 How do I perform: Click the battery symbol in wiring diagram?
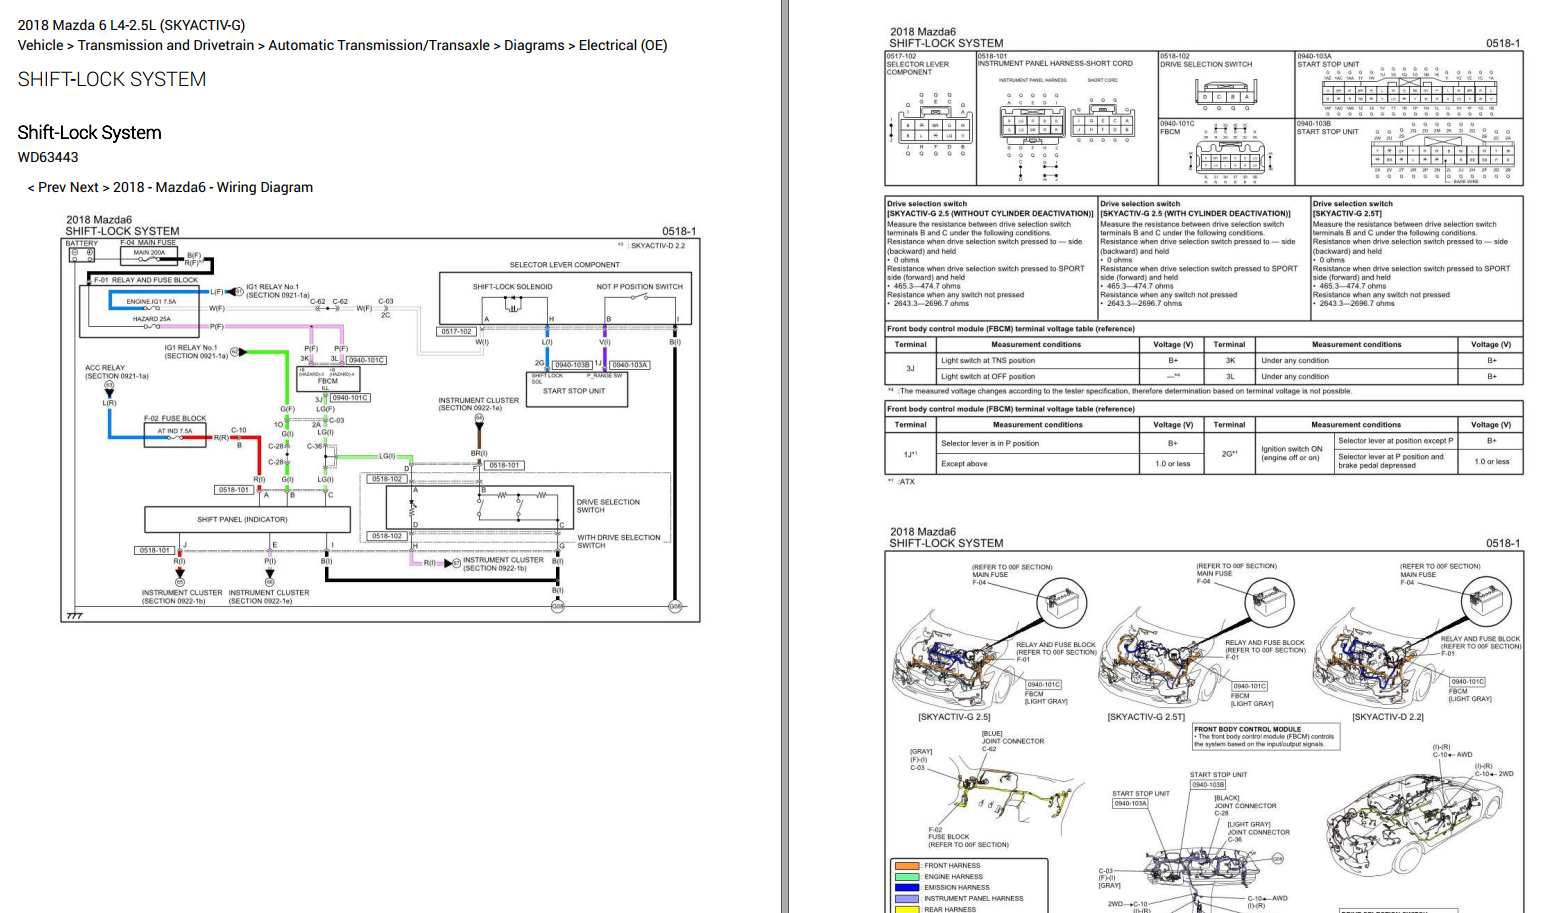pos(82,254)
